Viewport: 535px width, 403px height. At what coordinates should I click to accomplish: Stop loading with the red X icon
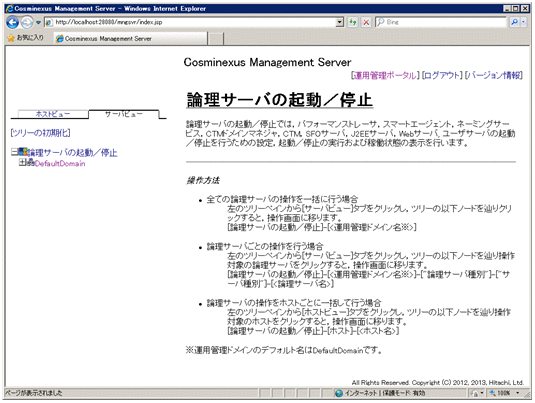(366, 22)
